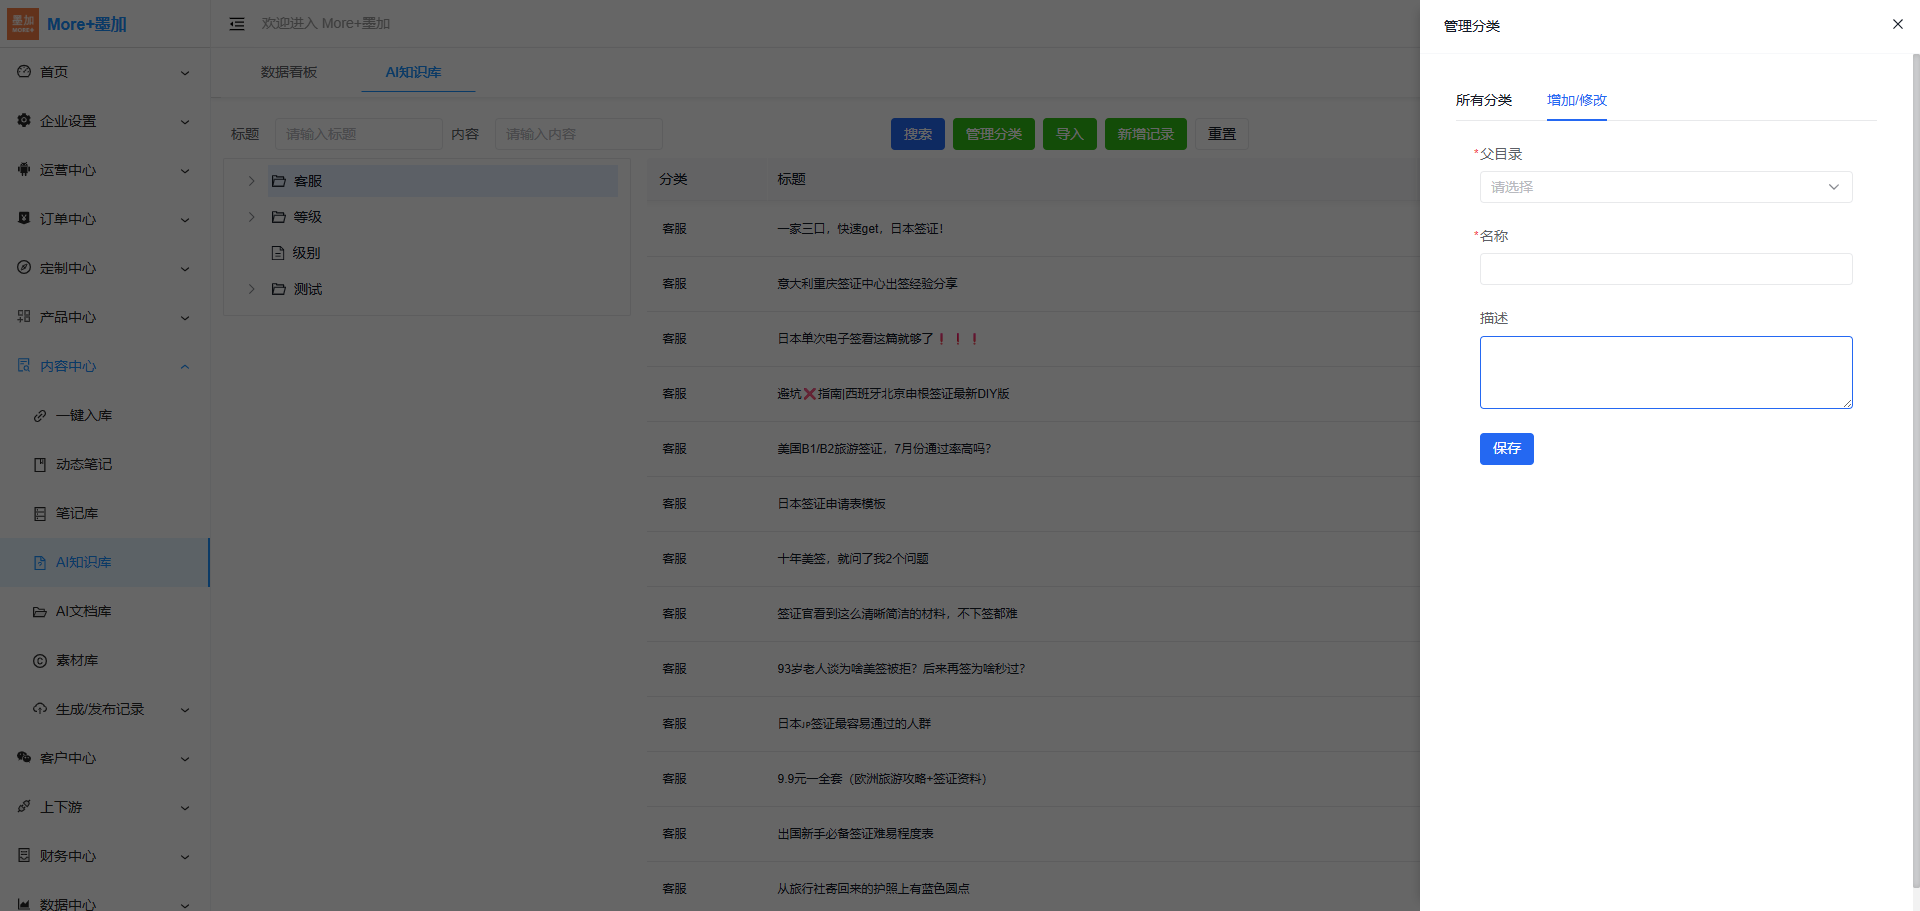
Task: Click into the 描述 text area
Action: [1665, 372]
